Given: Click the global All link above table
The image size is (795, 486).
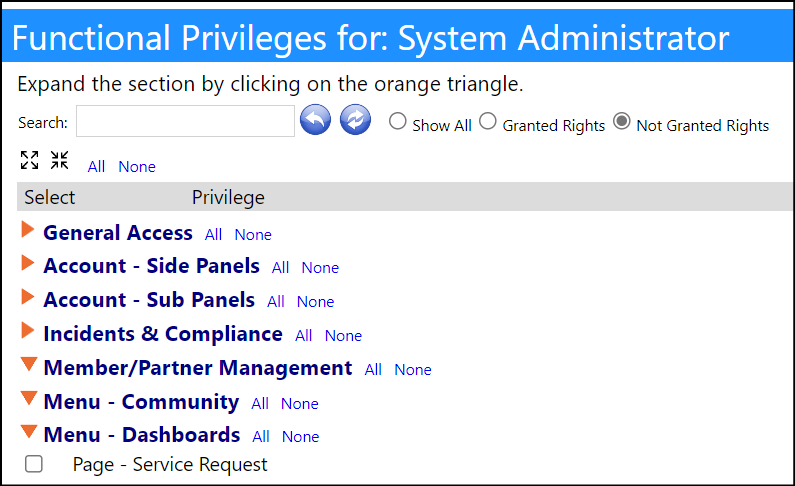Looking at the screenshot, I should tap(96, 167).
